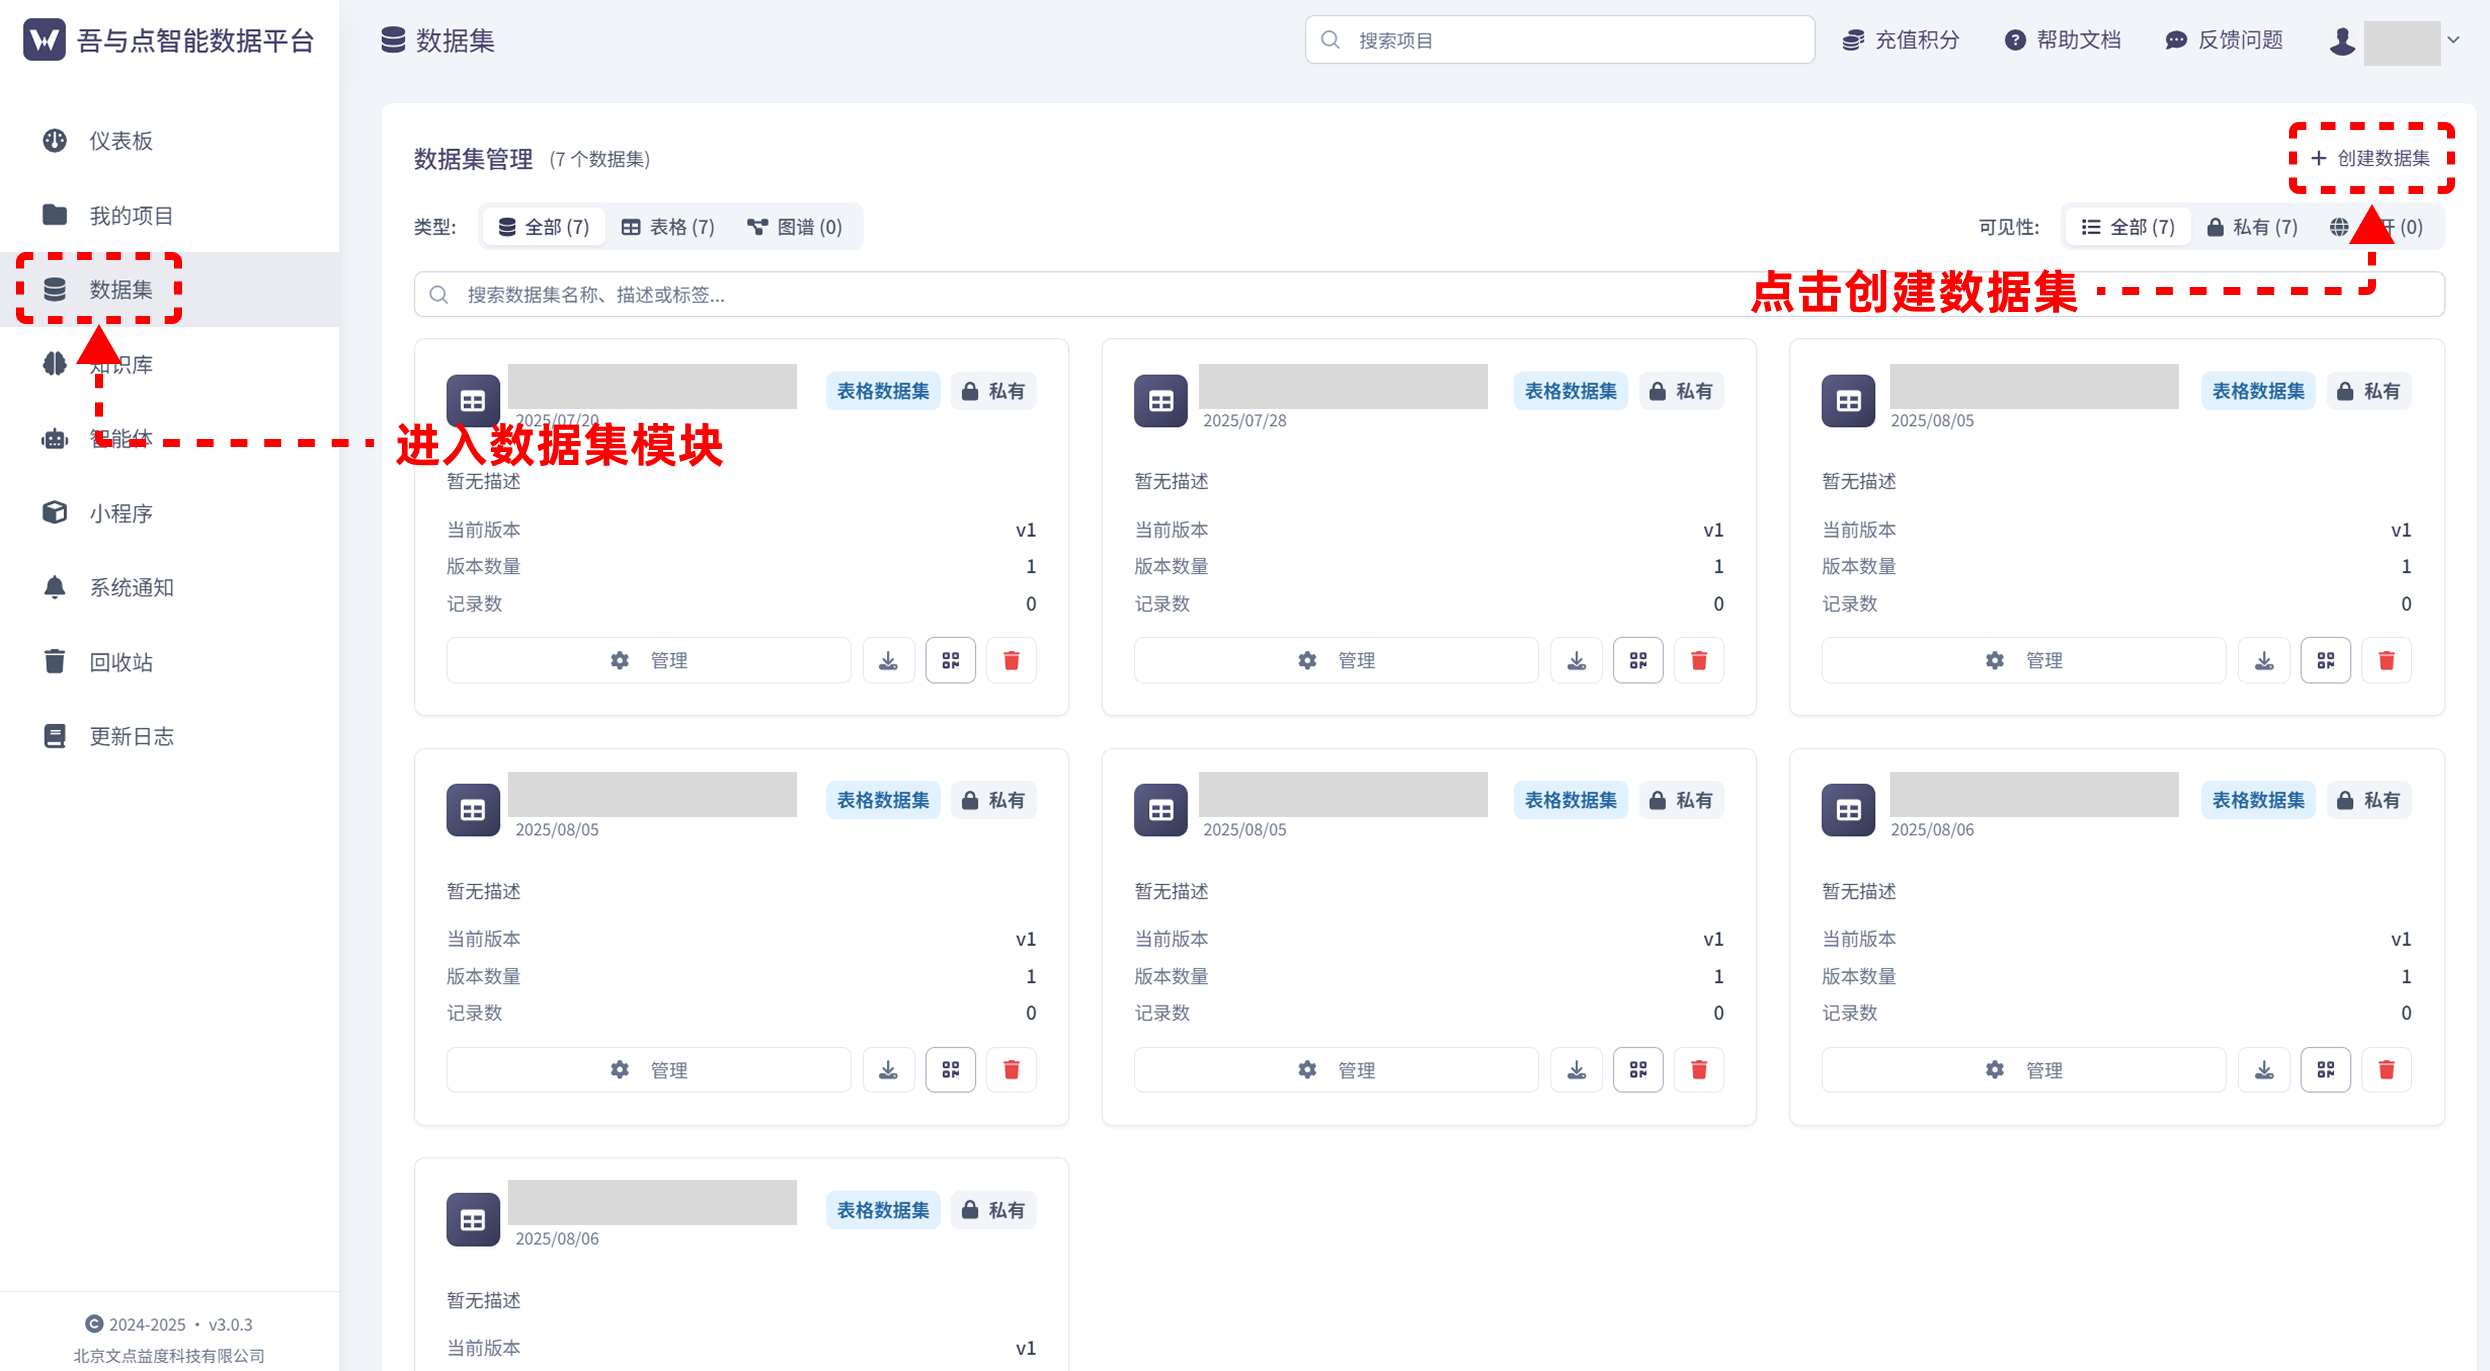Open 我的项目 in the sidebar

click(x=130, y=214)
